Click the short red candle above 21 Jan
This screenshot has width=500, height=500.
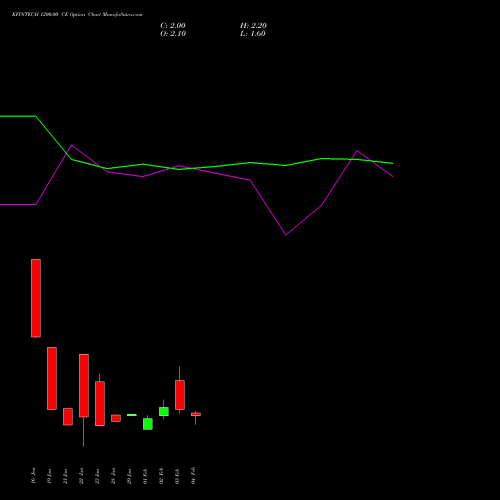[68, 417]
